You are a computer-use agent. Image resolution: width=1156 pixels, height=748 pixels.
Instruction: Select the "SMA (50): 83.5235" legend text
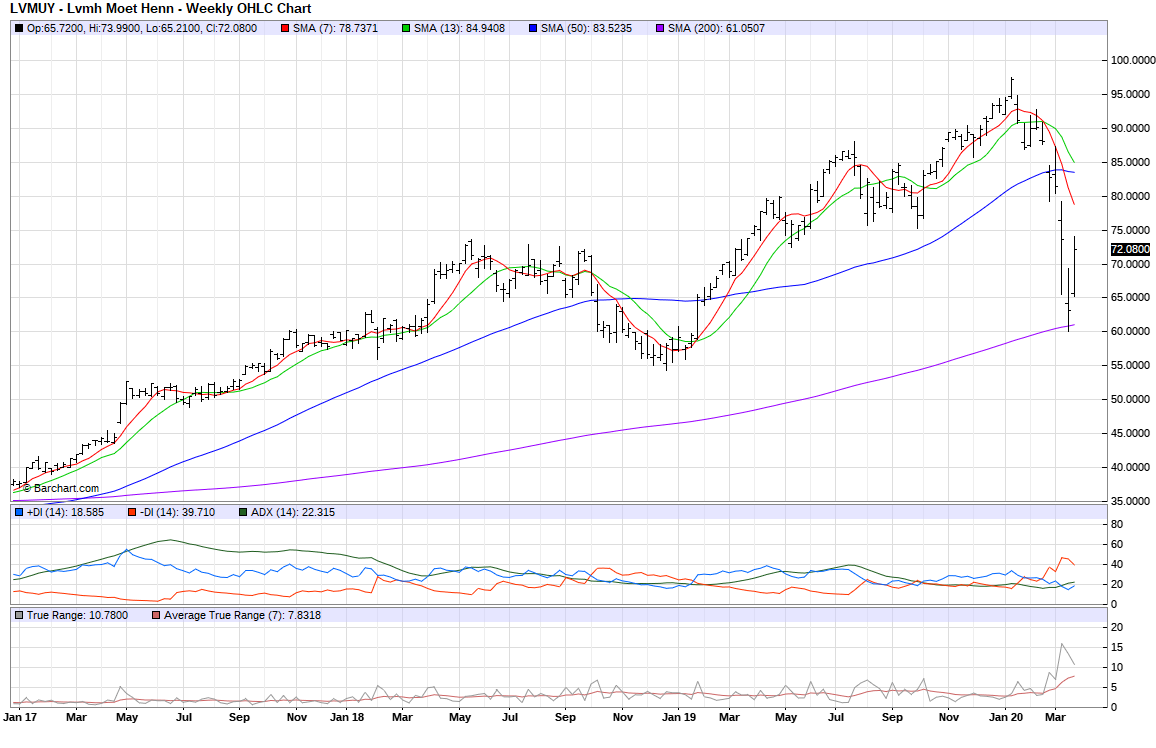pyautogui.click(x=586, y=29)
